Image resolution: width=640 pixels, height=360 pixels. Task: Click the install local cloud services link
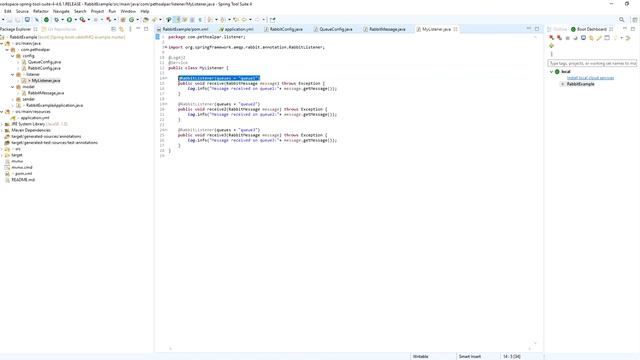coord(590,78)
